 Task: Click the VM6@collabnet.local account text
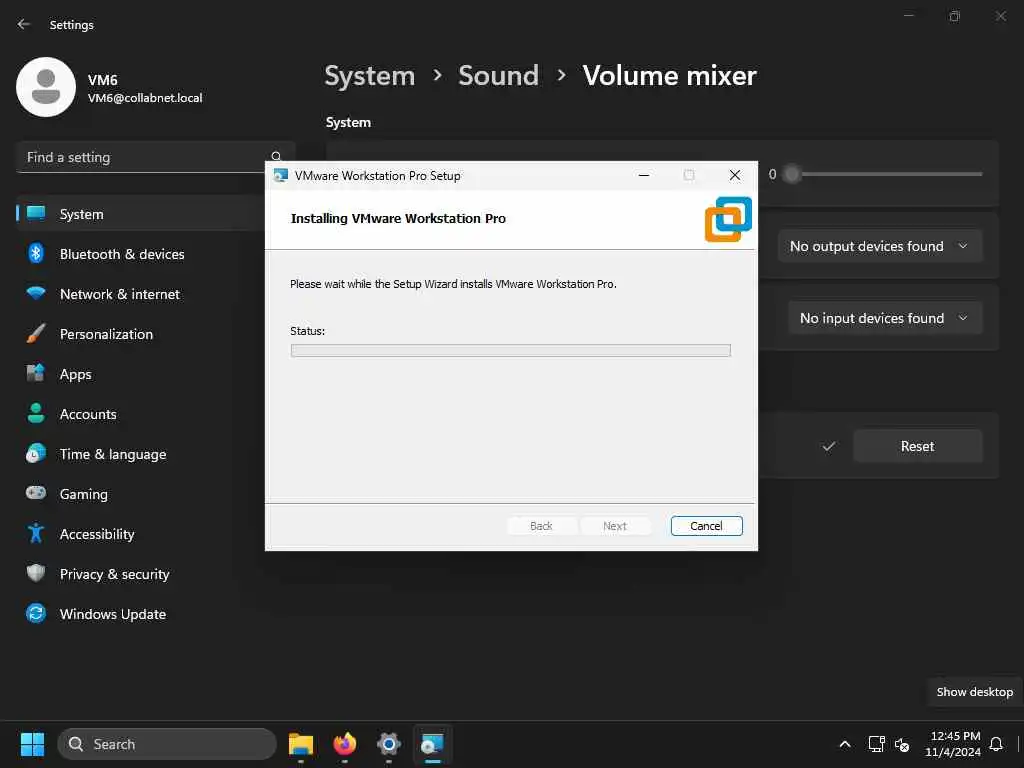click(x=145, y=98)
